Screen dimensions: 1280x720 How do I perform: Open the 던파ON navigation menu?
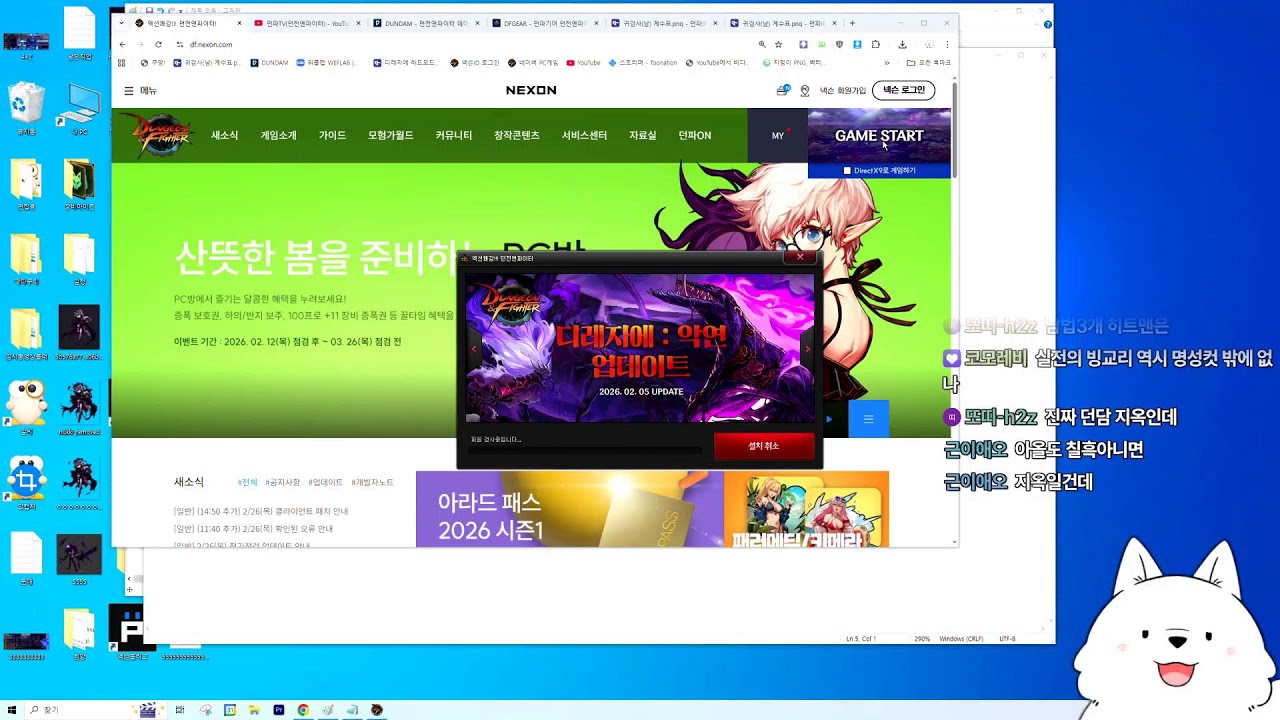695,136
